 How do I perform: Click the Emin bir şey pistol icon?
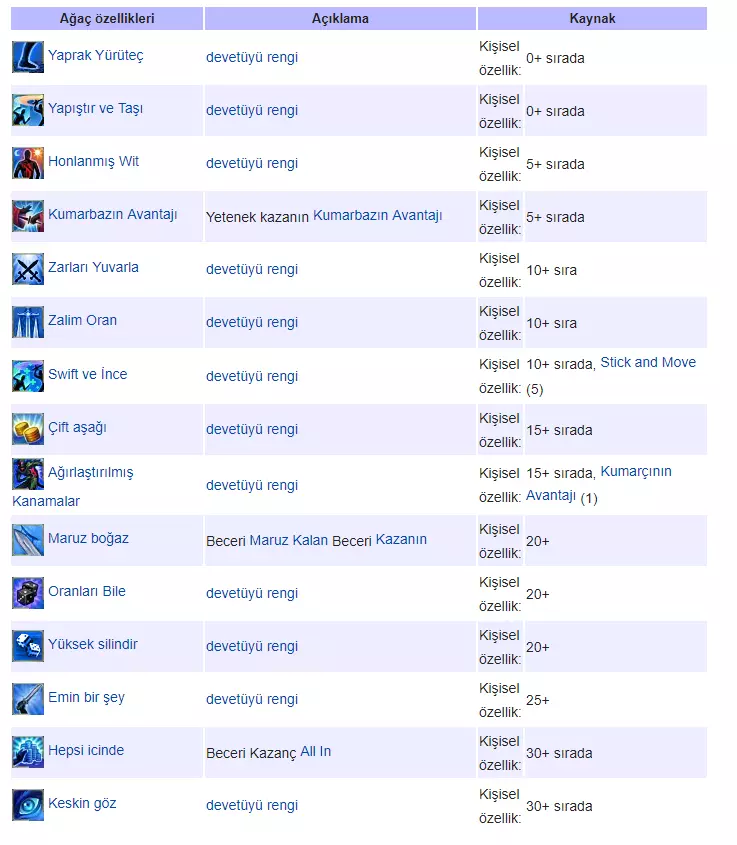pos(28,699)
